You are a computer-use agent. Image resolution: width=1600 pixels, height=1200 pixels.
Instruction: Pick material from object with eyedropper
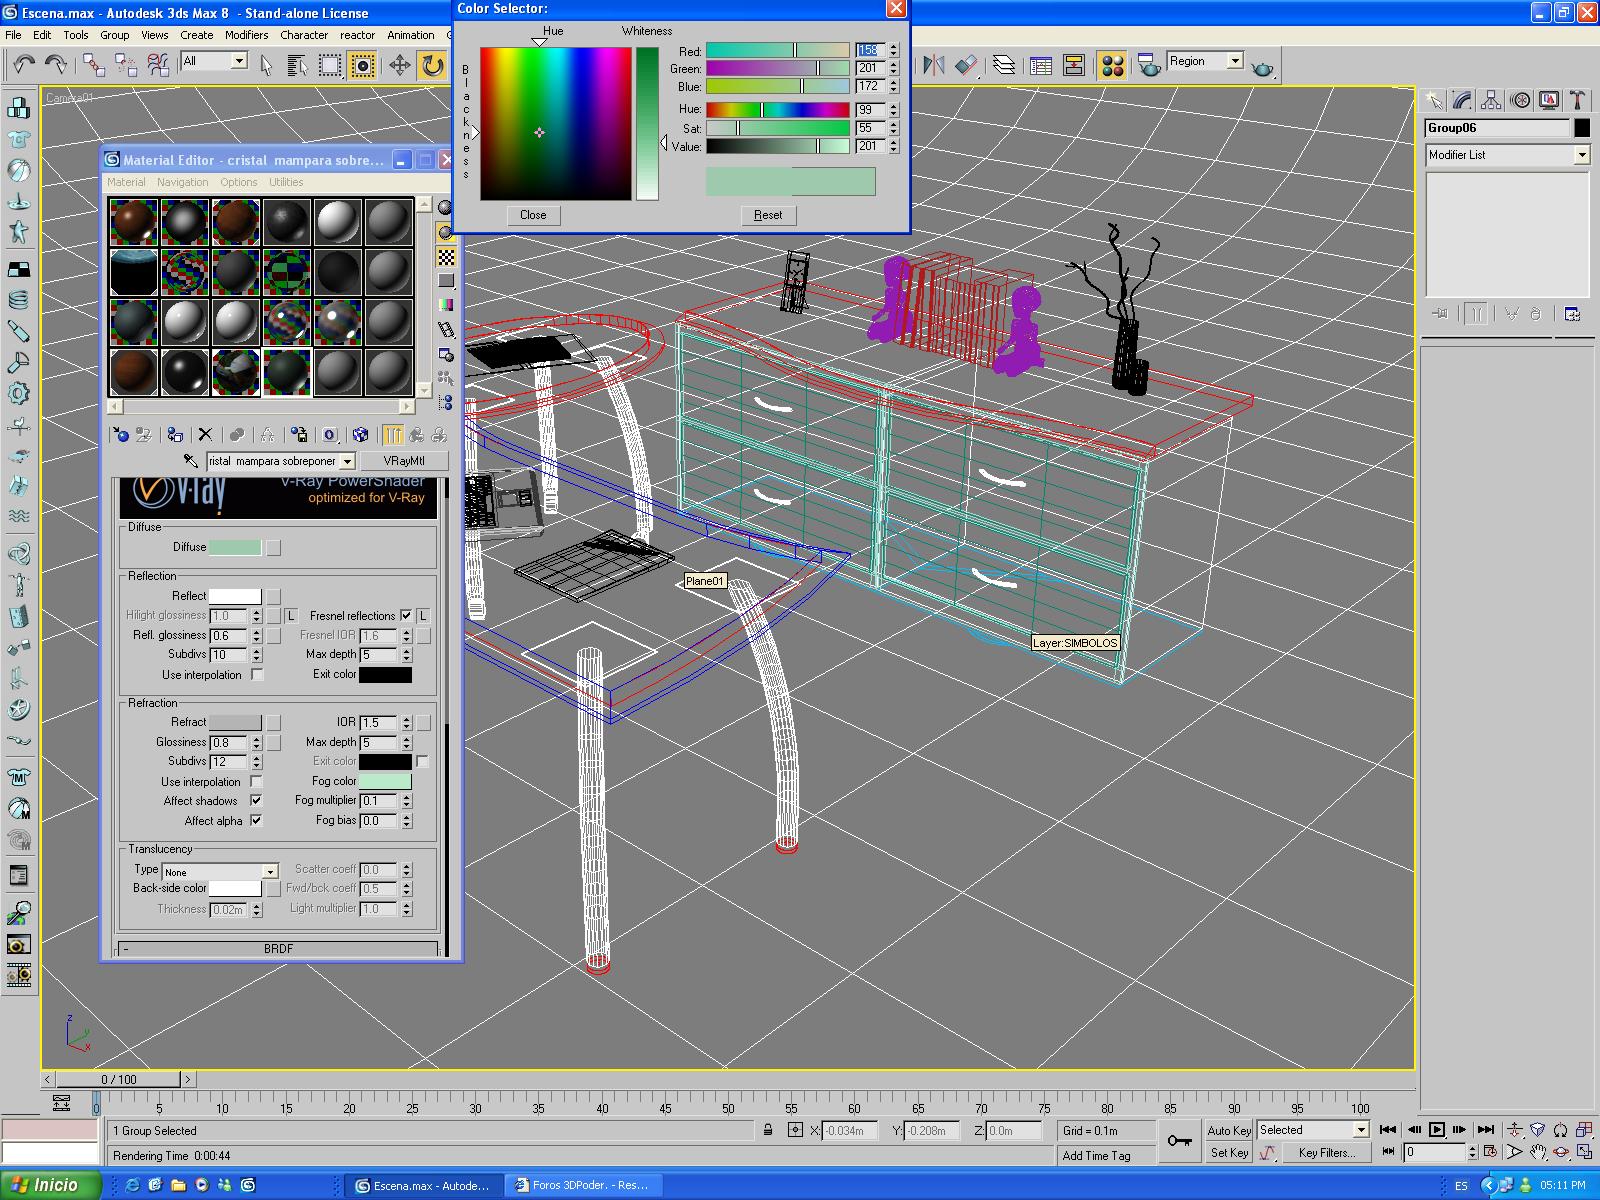click(190, 461)
